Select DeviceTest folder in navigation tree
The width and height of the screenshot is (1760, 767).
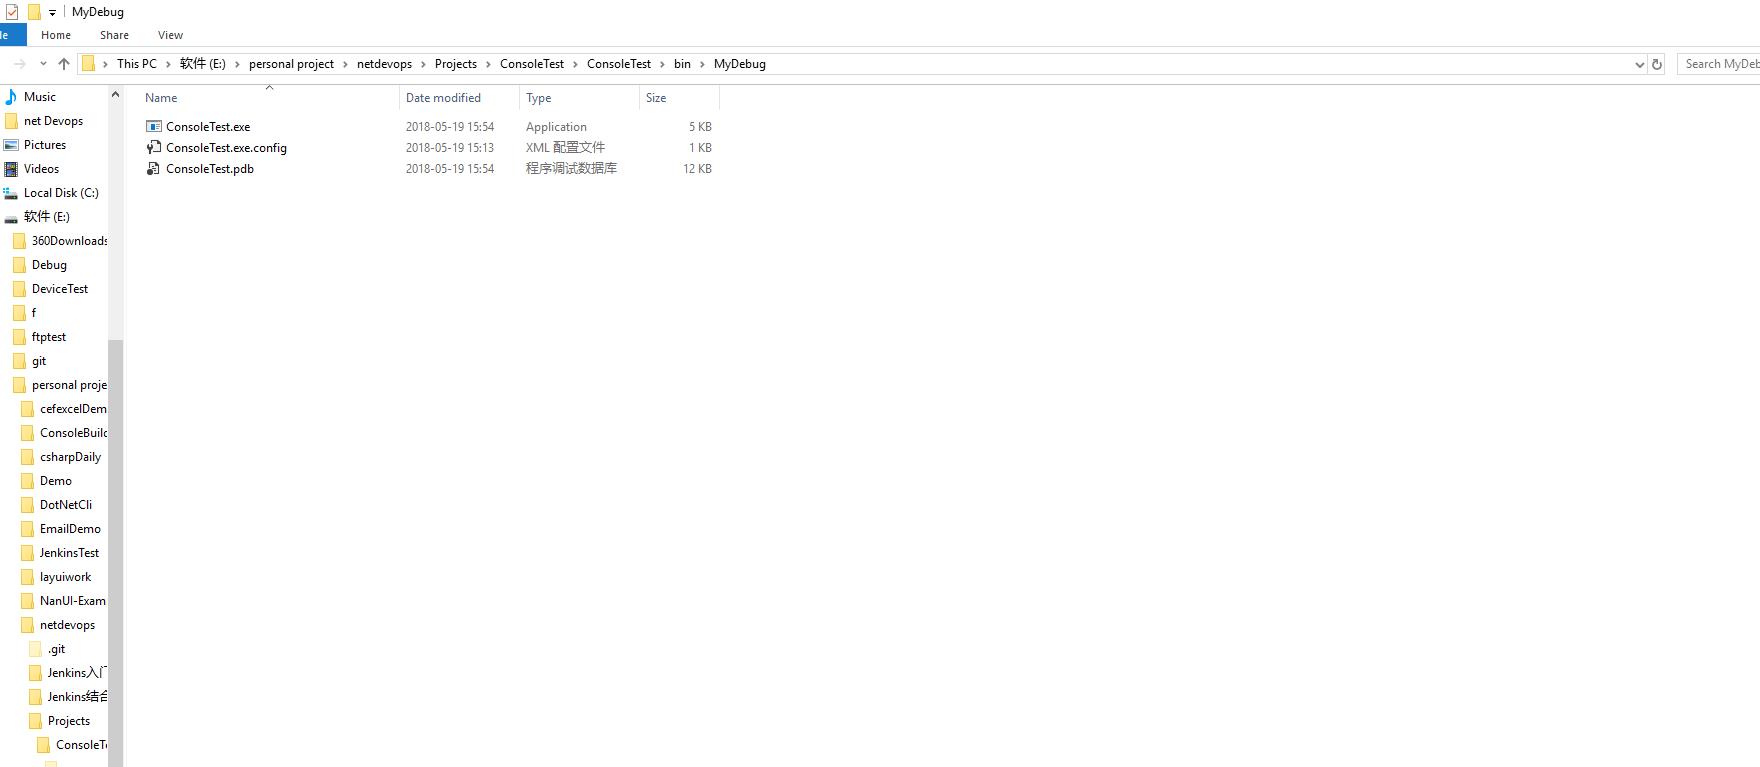[60, 289]
